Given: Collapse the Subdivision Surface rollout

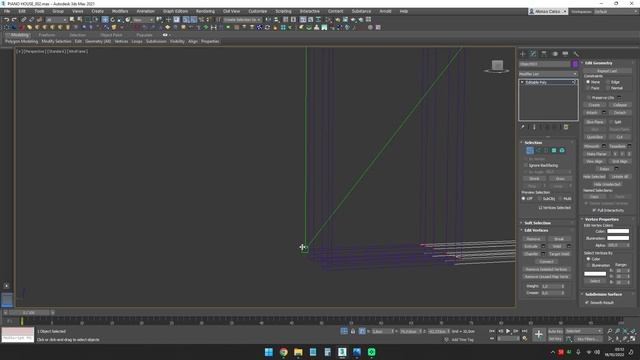Looking at the screenshot, I should click(603, 294).
